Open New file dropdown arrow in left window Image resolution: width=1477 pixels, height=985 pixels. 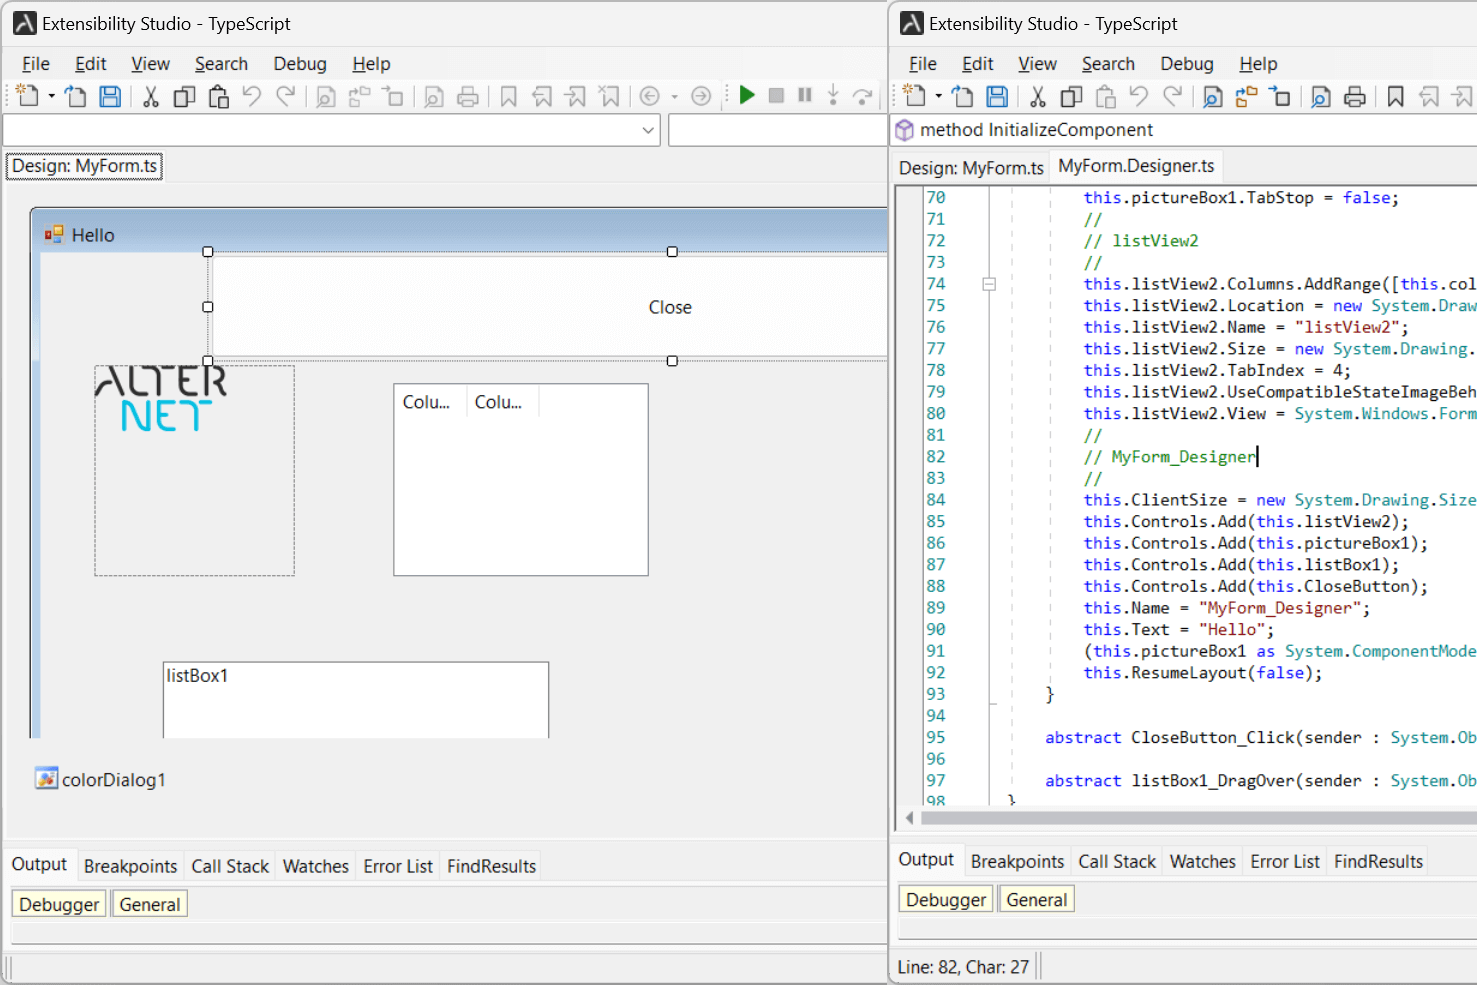tap(51, 96)
